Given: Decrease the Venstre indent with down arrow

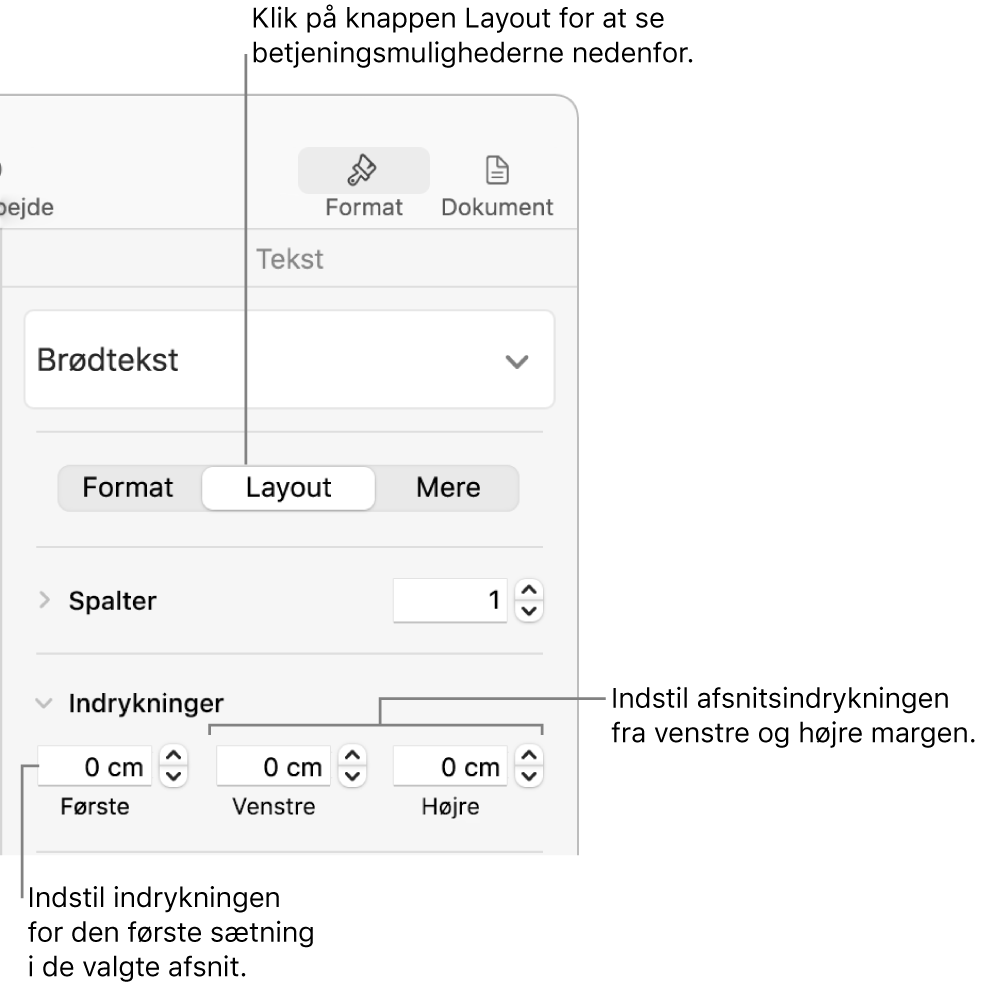Looking at the screenshot, I should tap(352, 777).
